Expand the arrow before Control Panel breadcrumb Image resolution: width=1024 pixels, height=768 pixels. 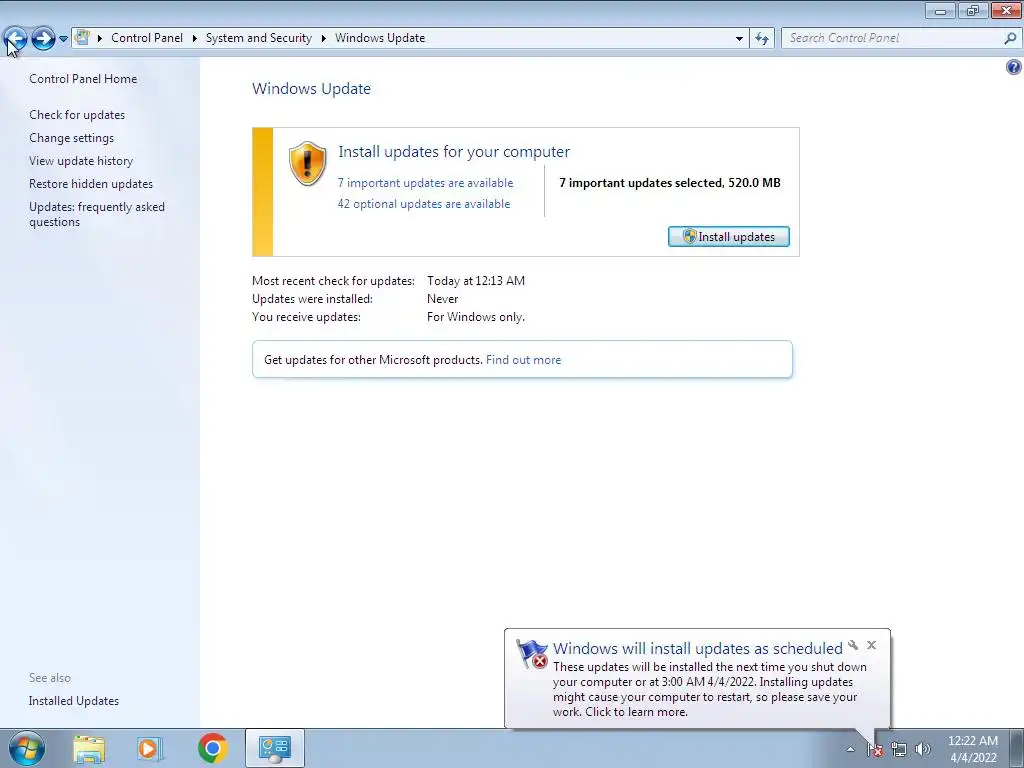[100, 38]
